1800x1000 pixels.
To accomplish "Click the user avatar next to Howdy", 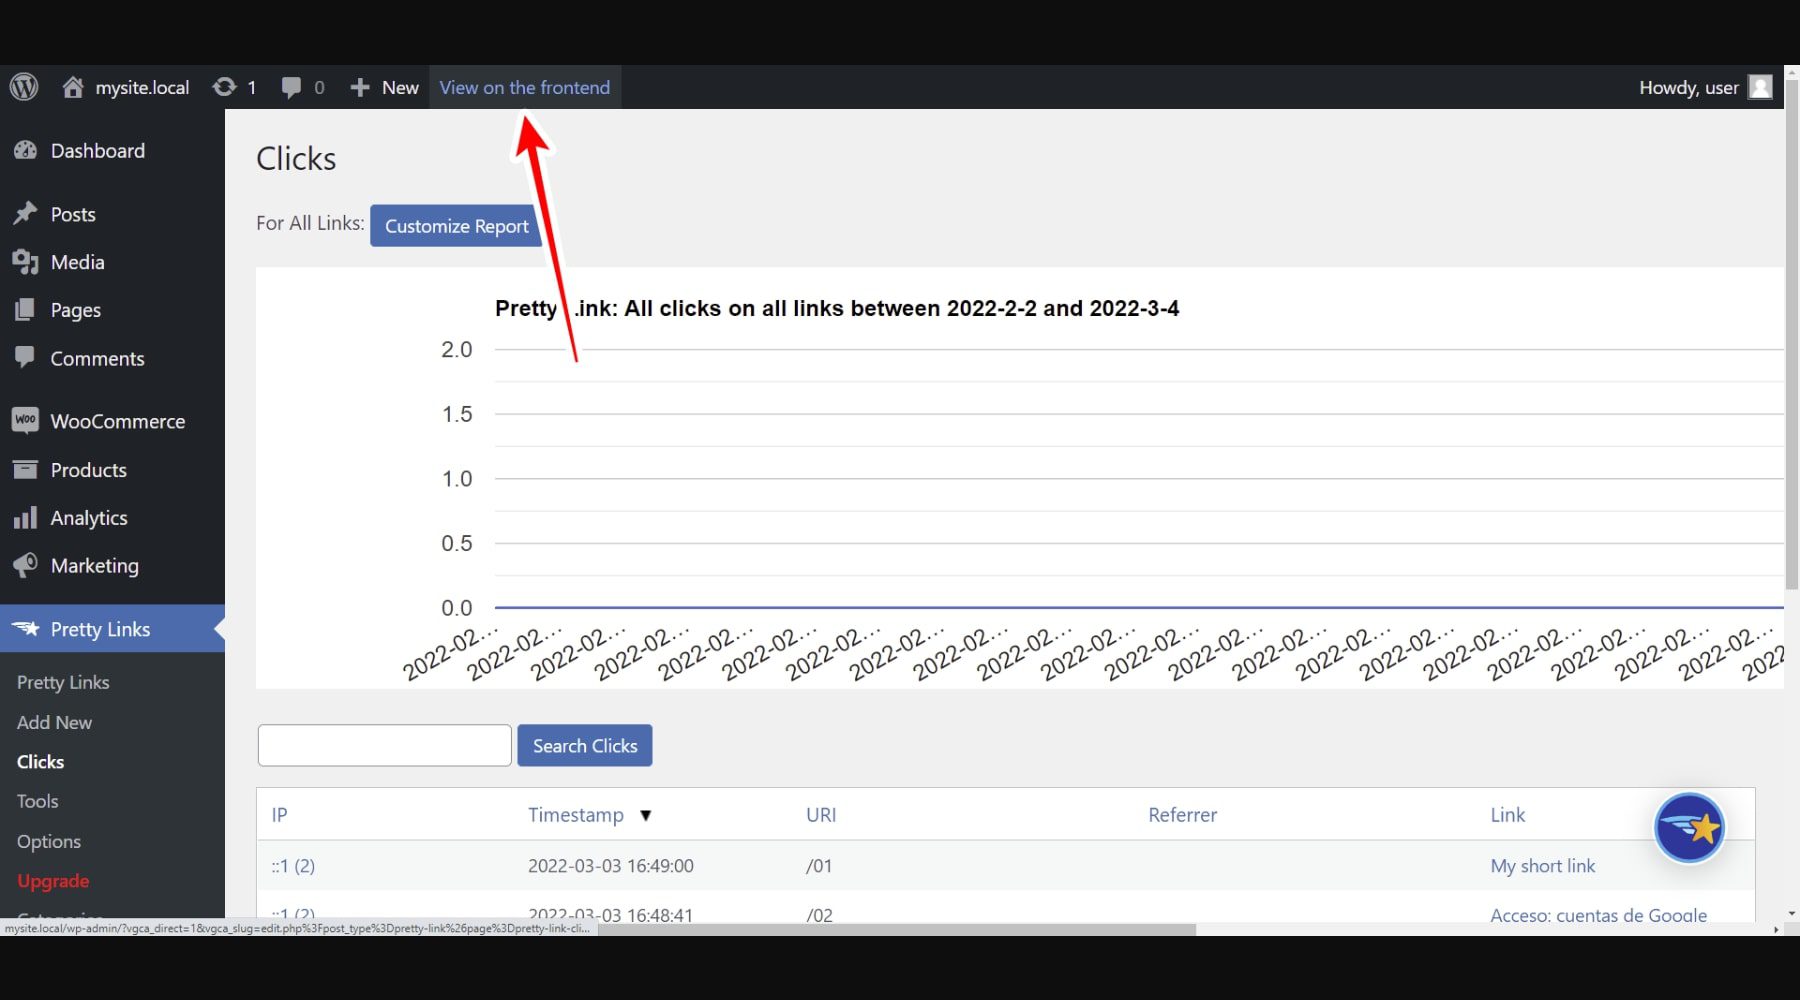I will click(1760, 87).
